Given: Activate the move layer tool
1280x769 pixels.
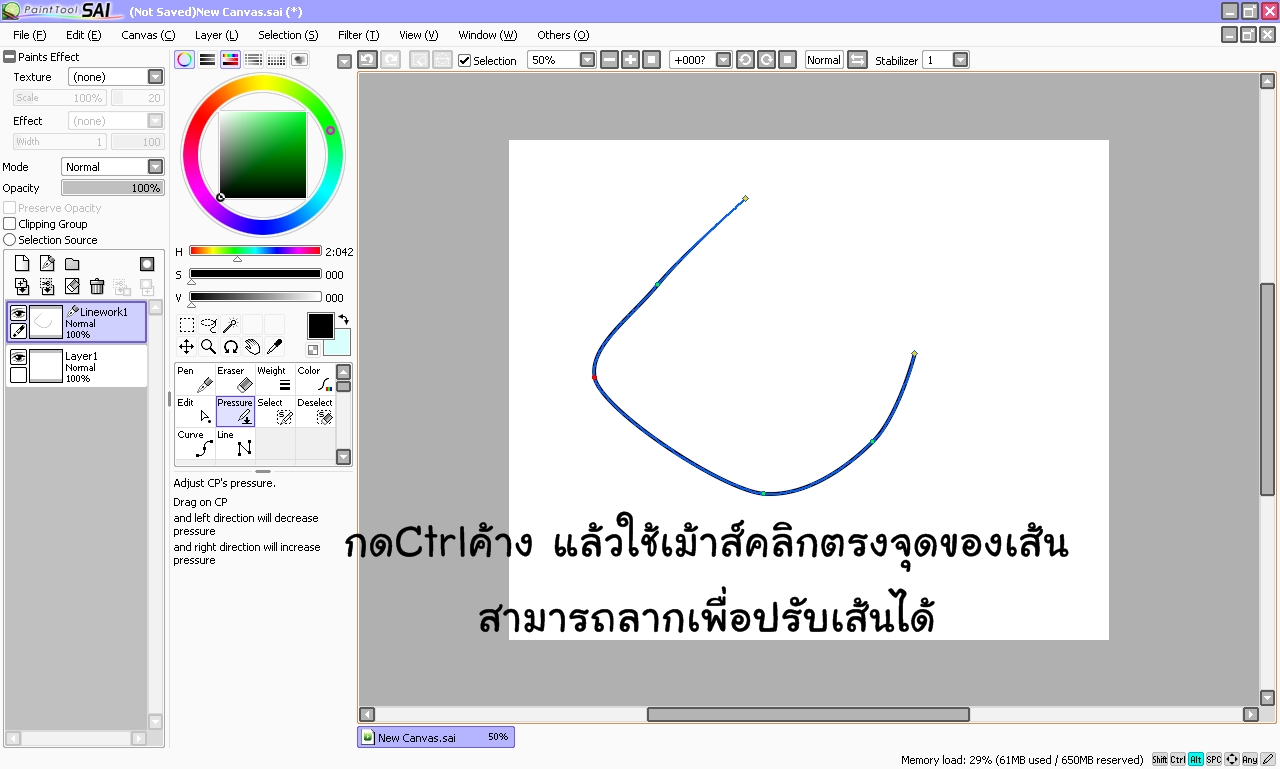Looking at the screenshot, I should tap(187, 347).
